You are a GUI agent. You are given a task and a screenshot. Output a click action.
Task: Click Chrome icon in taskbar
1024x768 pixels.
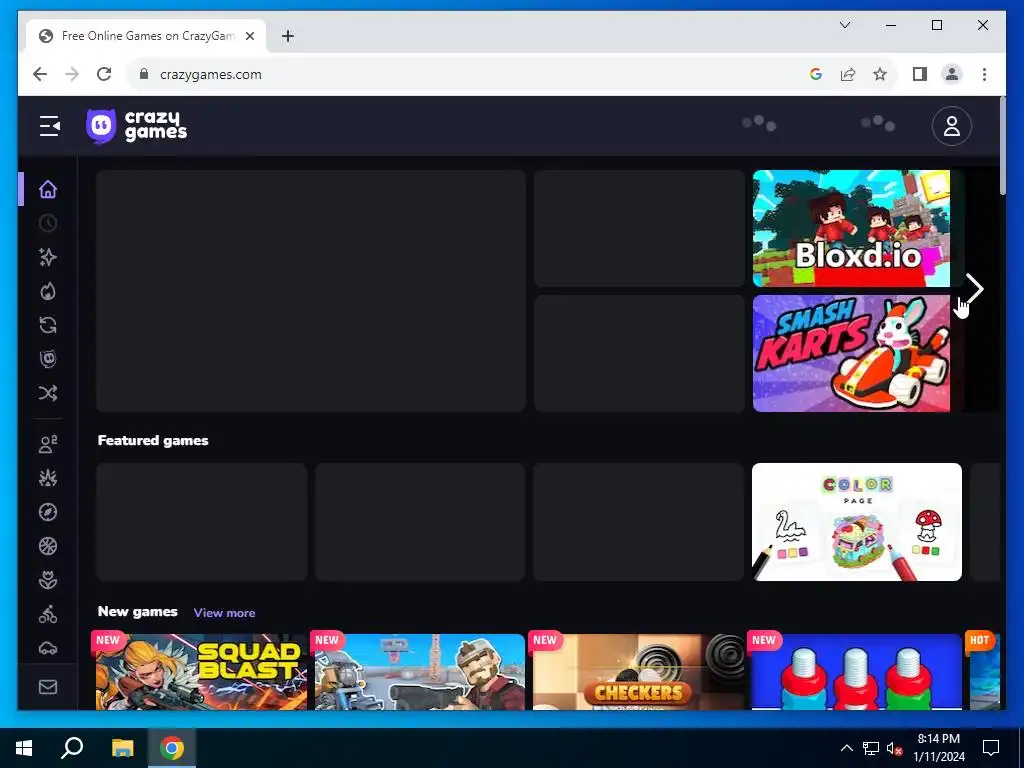click(172, 748)
